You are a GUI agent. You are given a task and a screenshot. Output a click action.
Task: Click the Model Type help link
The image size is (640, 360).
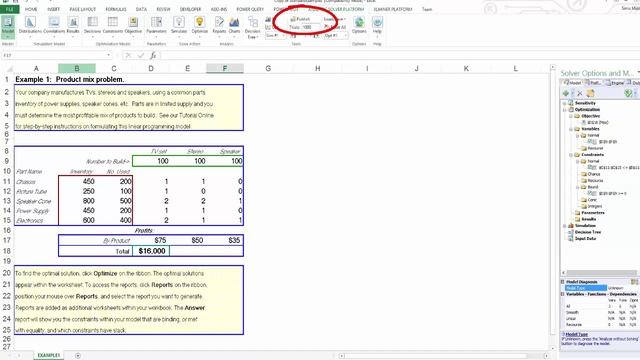pyautogui.click(x=577, y=335)
